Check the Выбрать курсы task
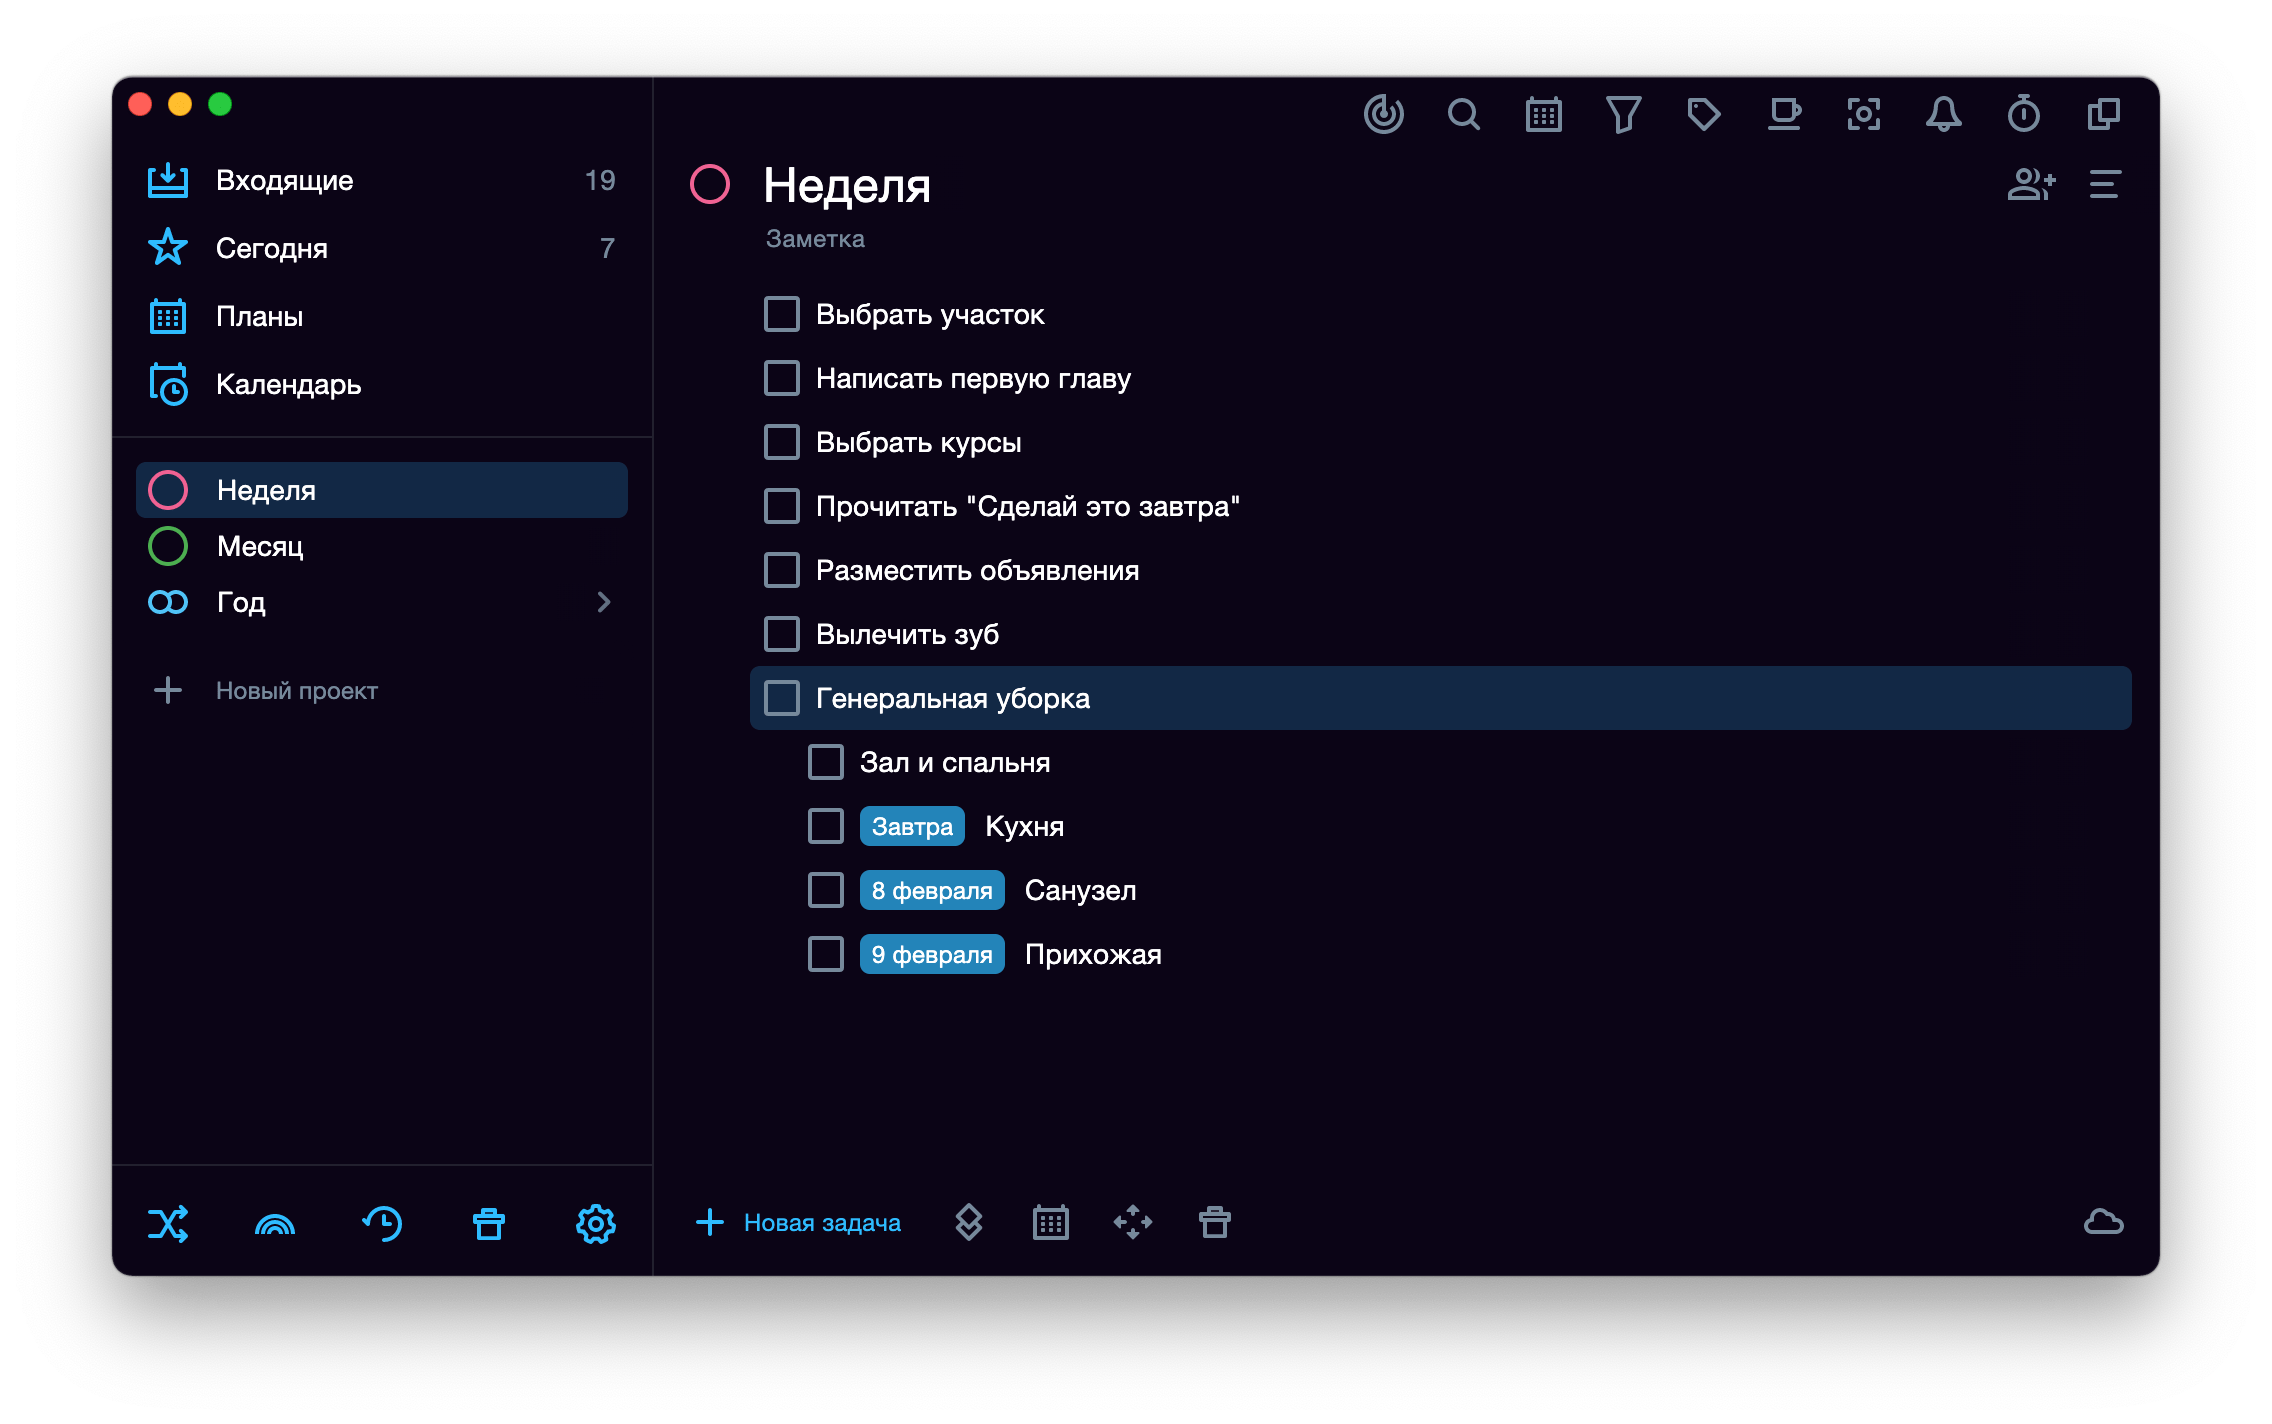 pyautogui.click(x=782, y=442)
